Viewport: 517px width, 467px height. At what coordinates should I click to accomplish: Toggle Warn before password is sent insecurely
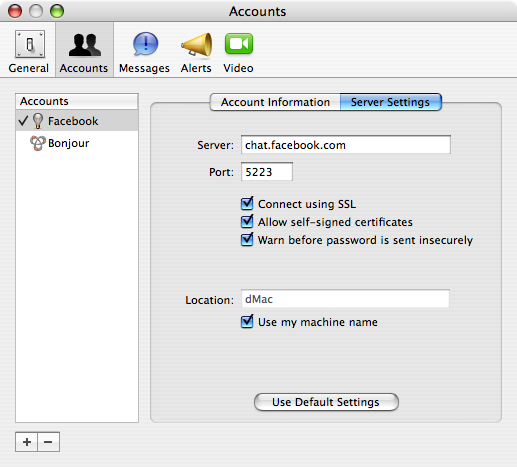(247, 239)
